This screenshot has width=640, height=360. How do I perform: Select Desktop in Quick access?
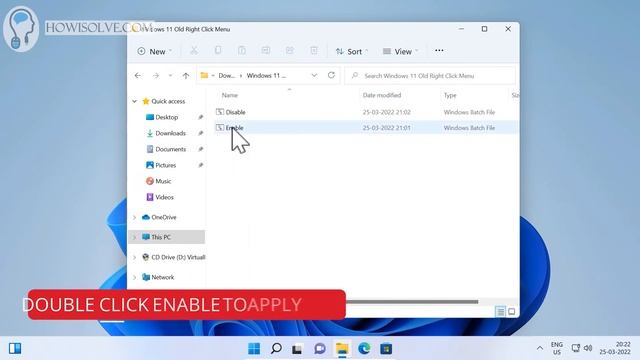(x=162, y=117)
